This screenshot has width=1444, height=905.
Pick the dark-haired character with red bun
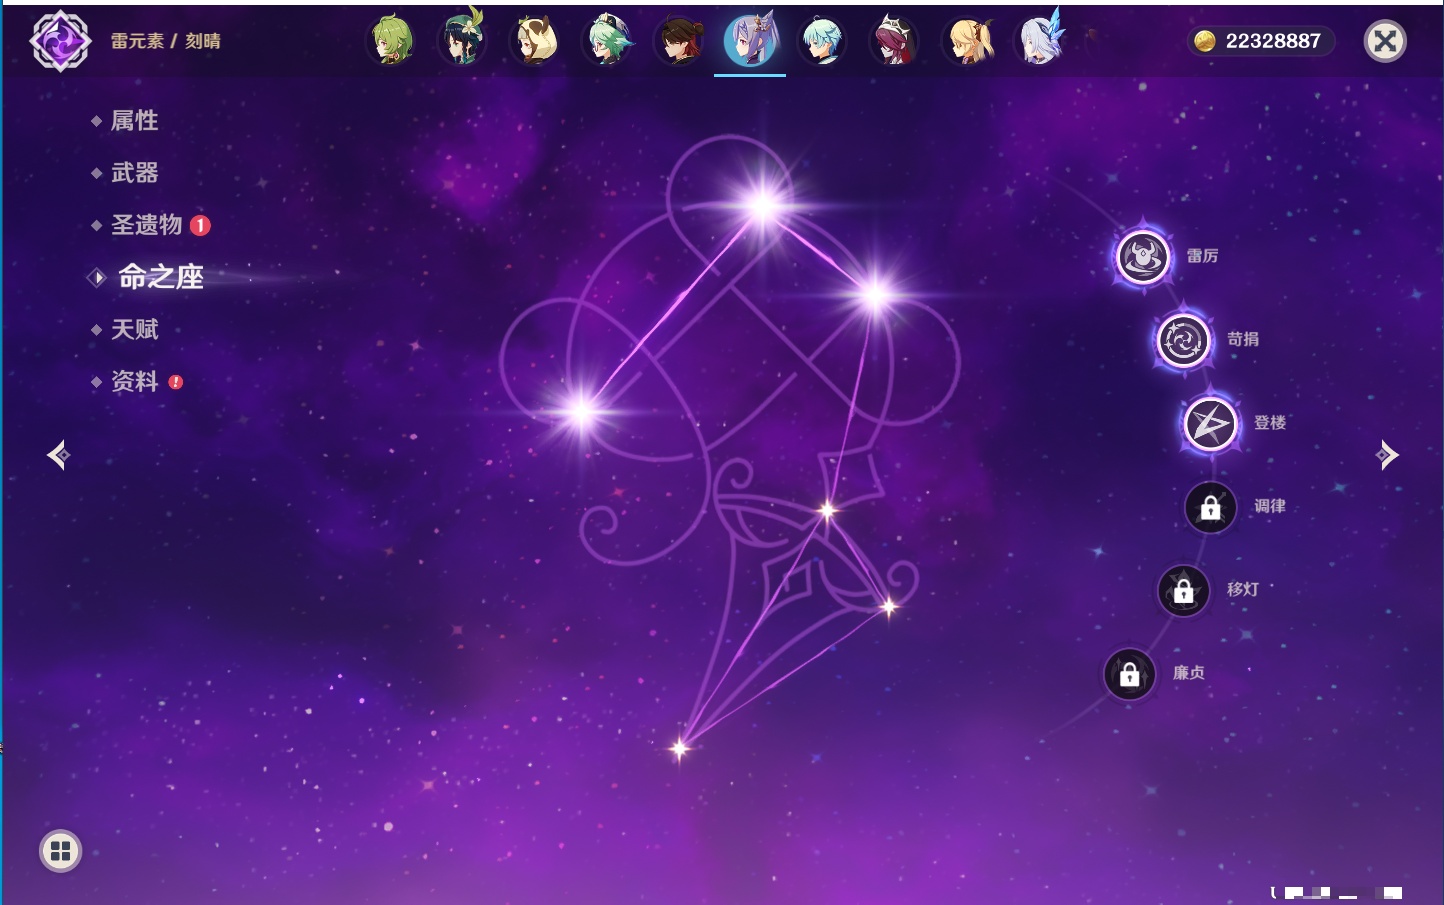[x=679, y=41]
